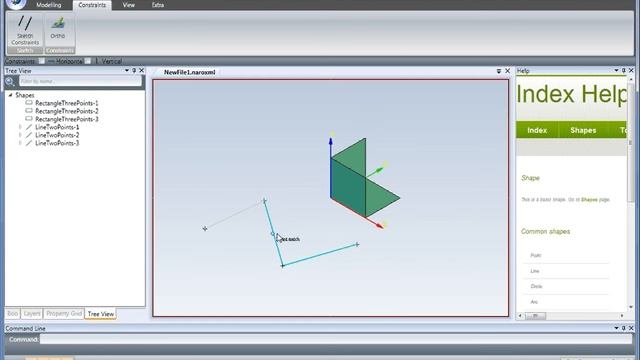This screenshot has width=640, height=360.
Task: Switch to the Boo bottom tab
Action: [13, 313]
